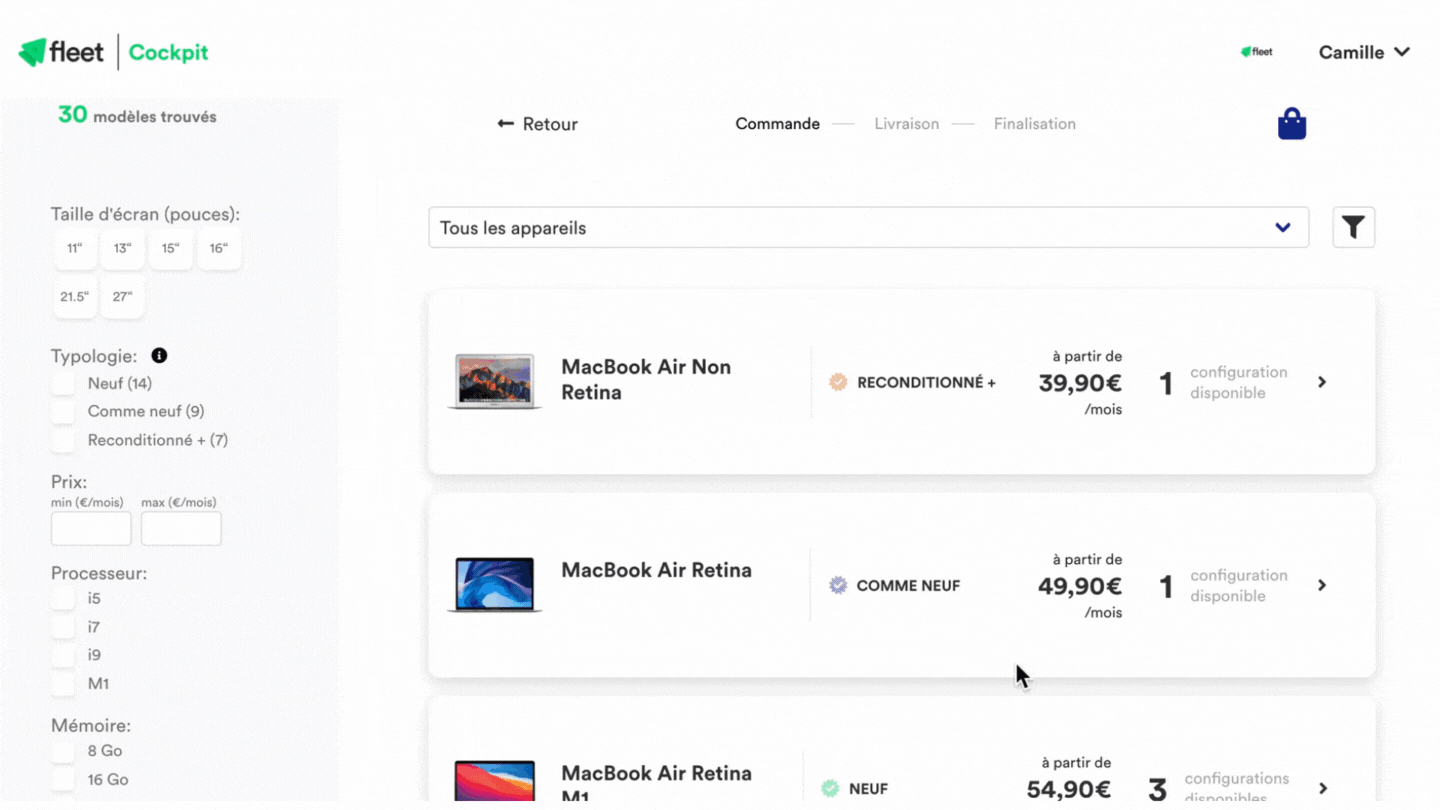Screen dimensions: 1440x810
Task: Select the 15" screen size button
Action: tap(171, 248)
